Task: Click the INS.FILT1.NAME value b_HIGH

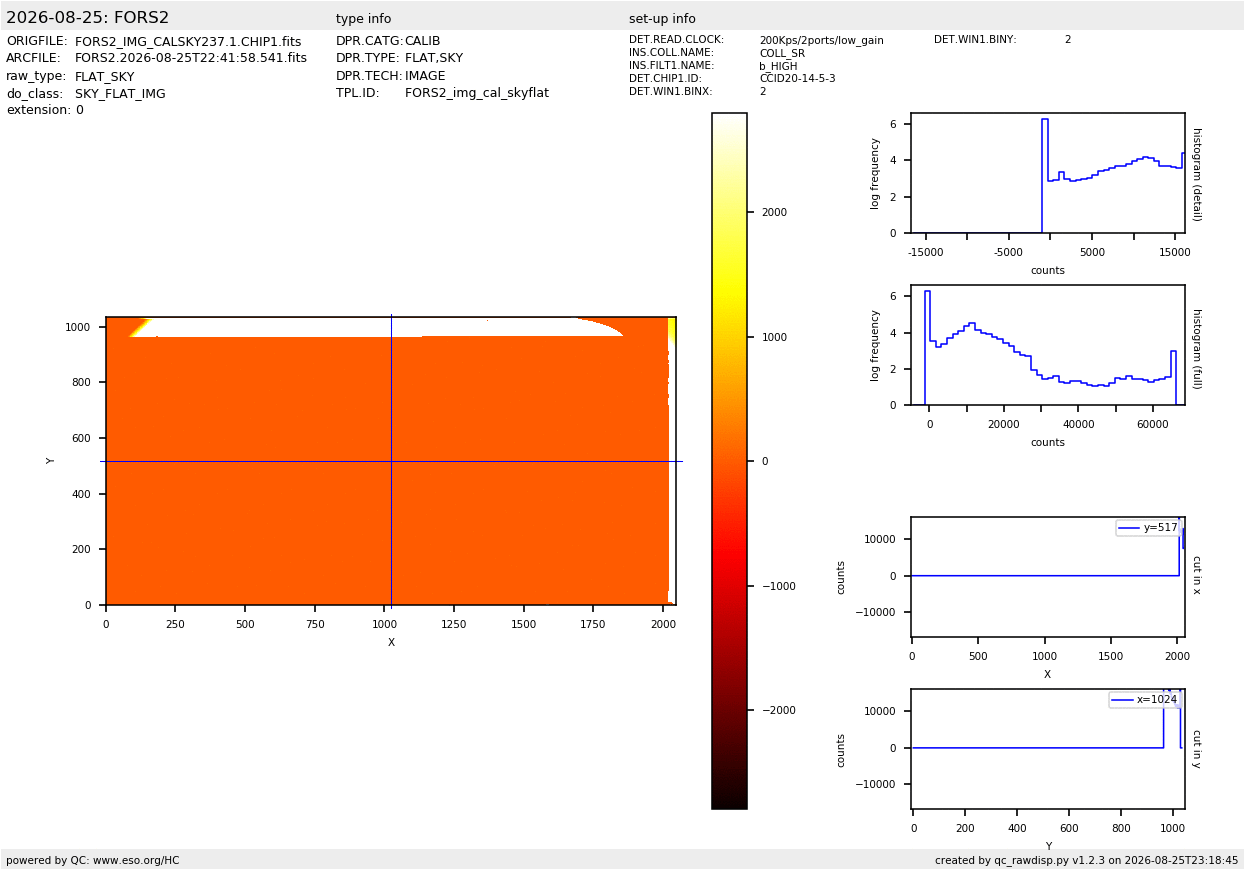Action: [x=778, y=67]
